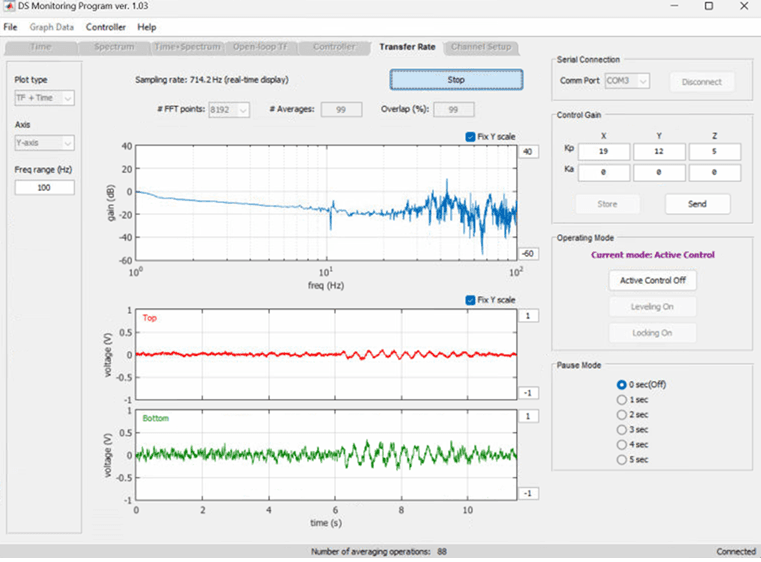The image size is (761, 562).
Task: Click the Leveling On button
Action: pos(653,307)
